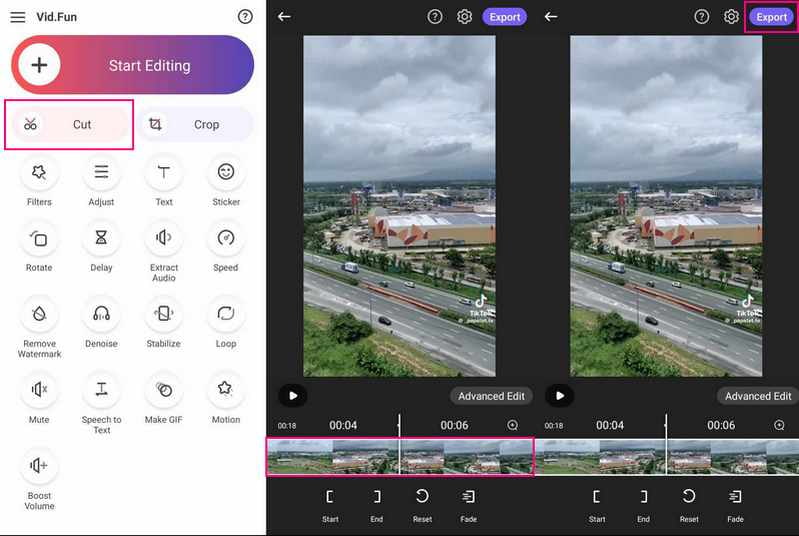This screenshot has width=799, height=536.
Task: Open the Speed tool
Action: (226, 239)
